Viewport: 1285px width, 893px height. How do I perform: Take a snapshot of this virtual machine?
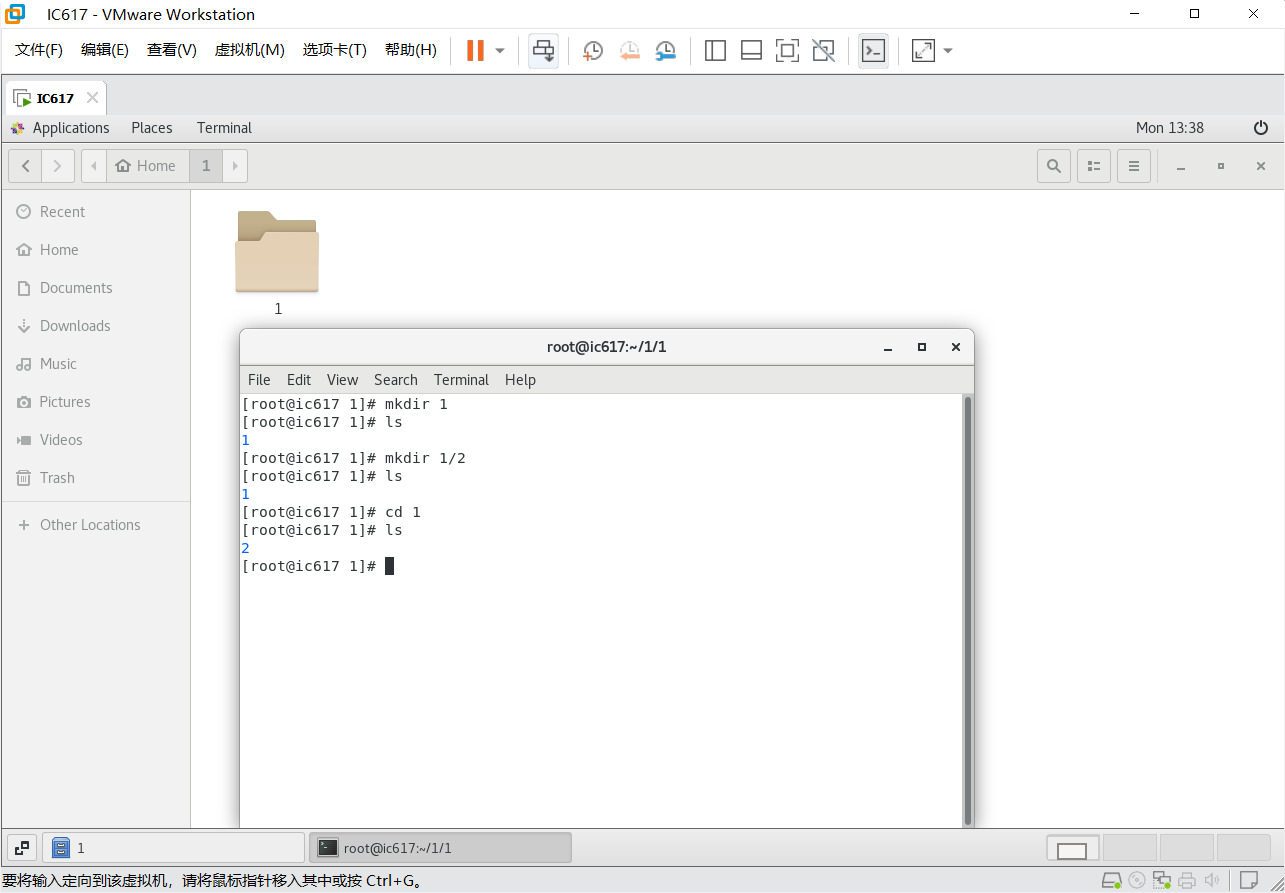[x=593, y=50]
